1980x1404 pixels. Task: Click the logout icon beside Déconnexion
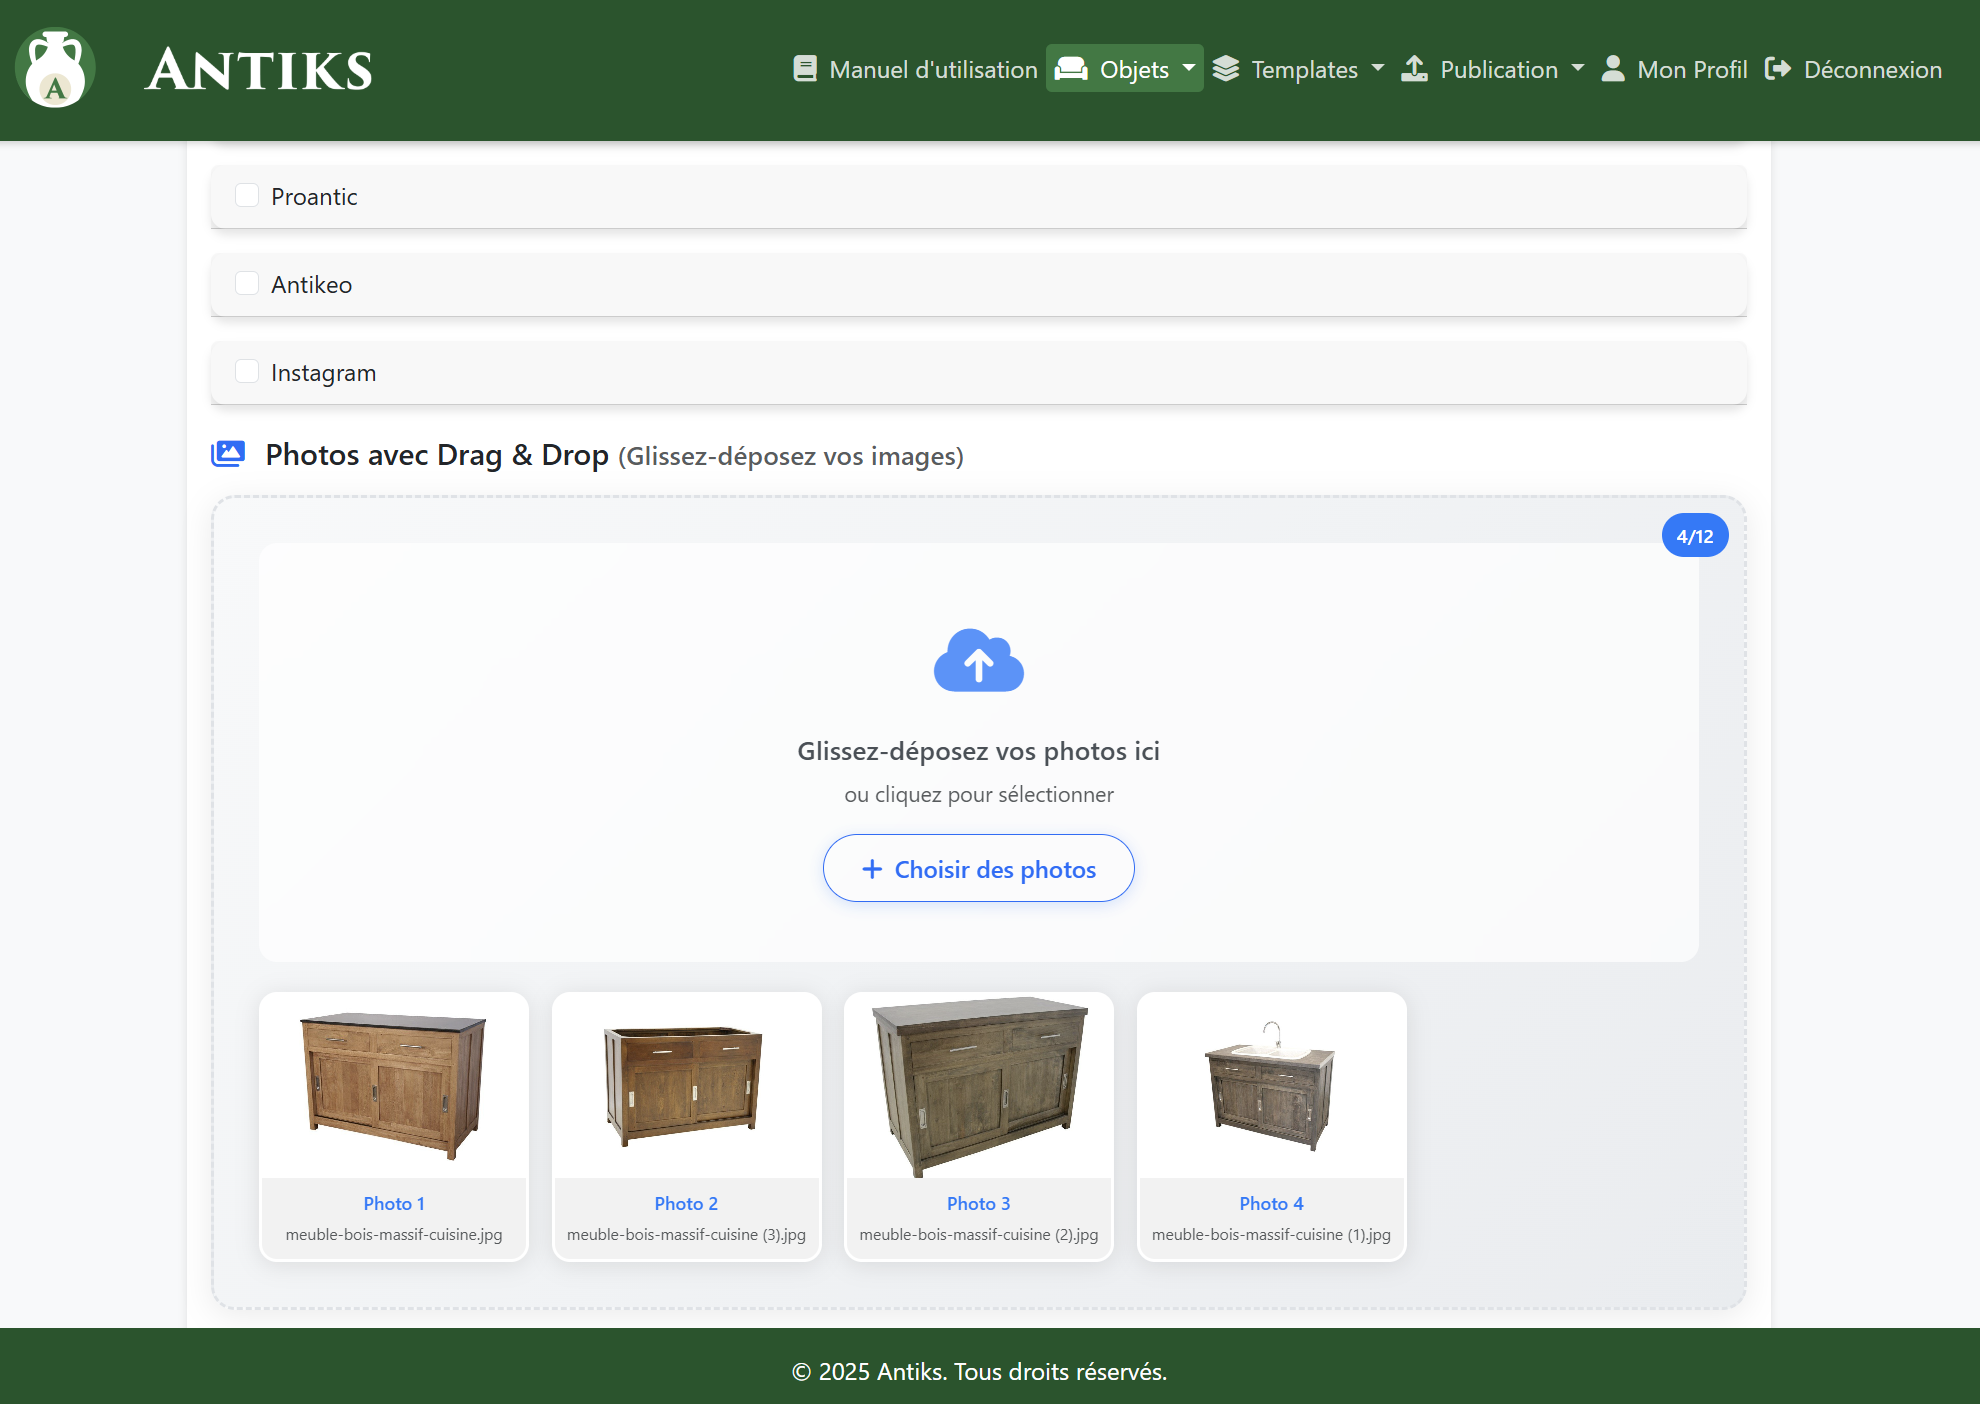[1778, 69]
